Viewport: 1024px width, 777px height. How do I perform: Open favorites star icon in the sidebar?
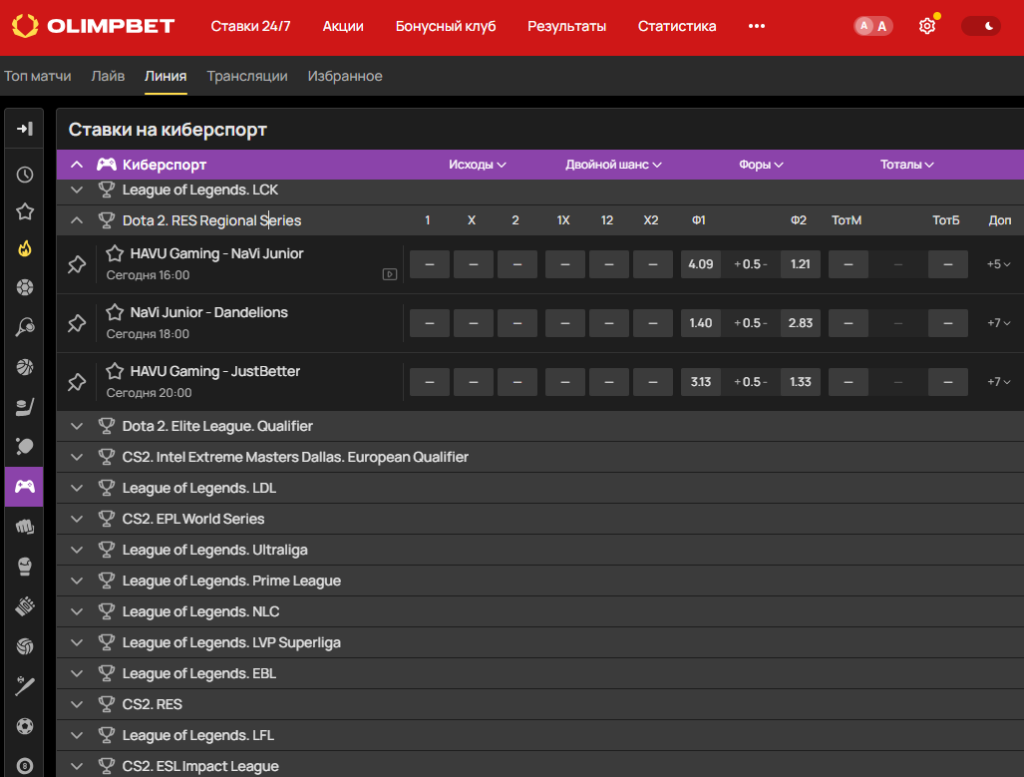click(x=25, y=212)
